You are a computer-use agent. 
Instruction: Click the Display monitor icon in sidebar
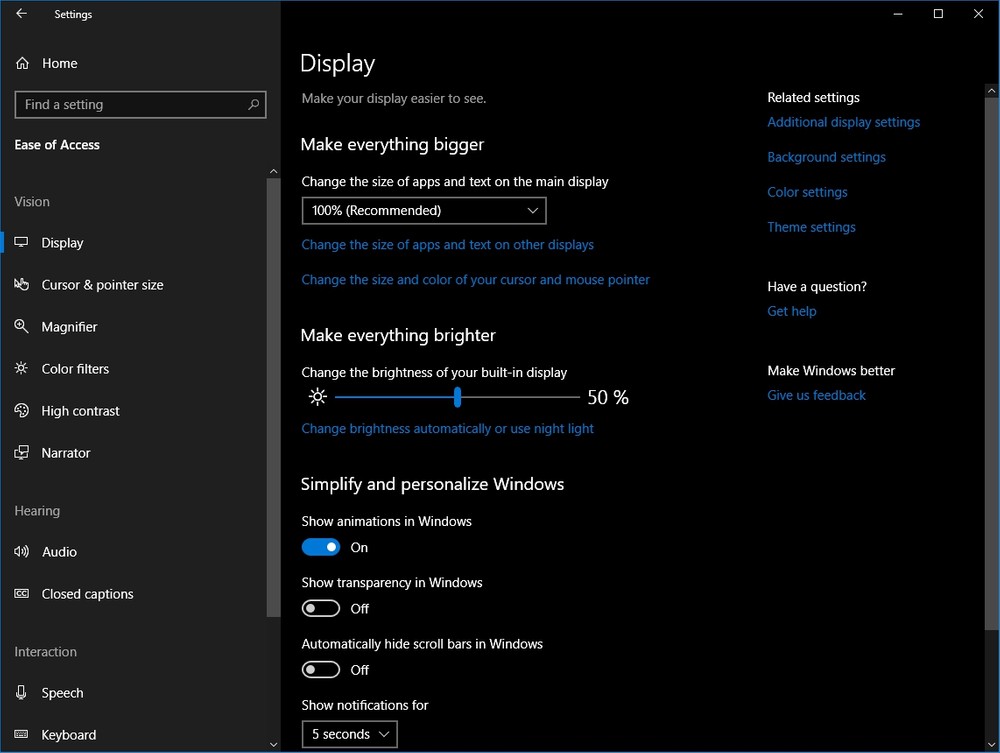(22, 242)
